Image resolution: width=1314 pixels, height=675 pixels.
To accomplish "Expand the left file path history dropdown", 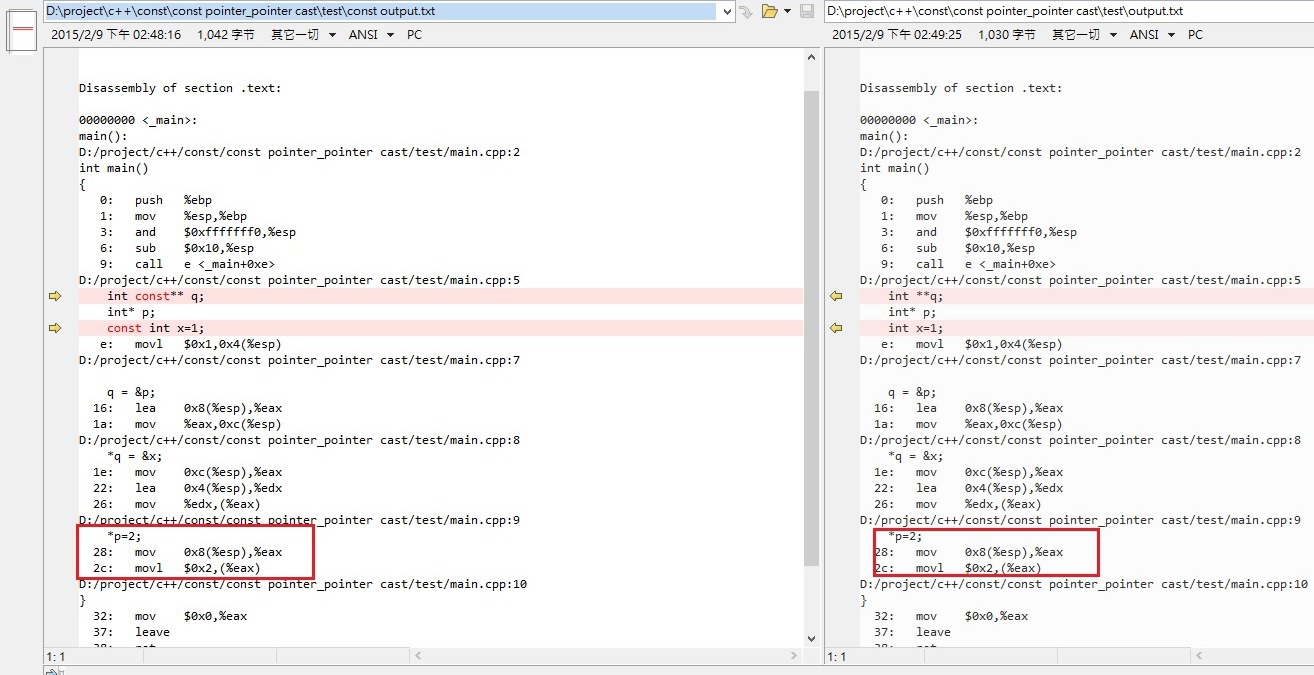I will pos(726,11).
